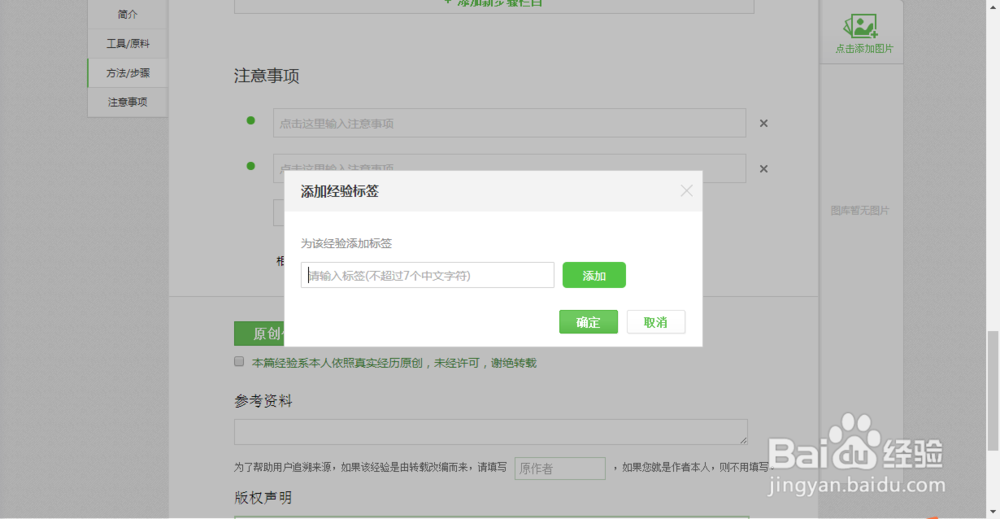Click the scrollbar down arrow
This screenshot has height=519, width=1000.
click(992, 512)
